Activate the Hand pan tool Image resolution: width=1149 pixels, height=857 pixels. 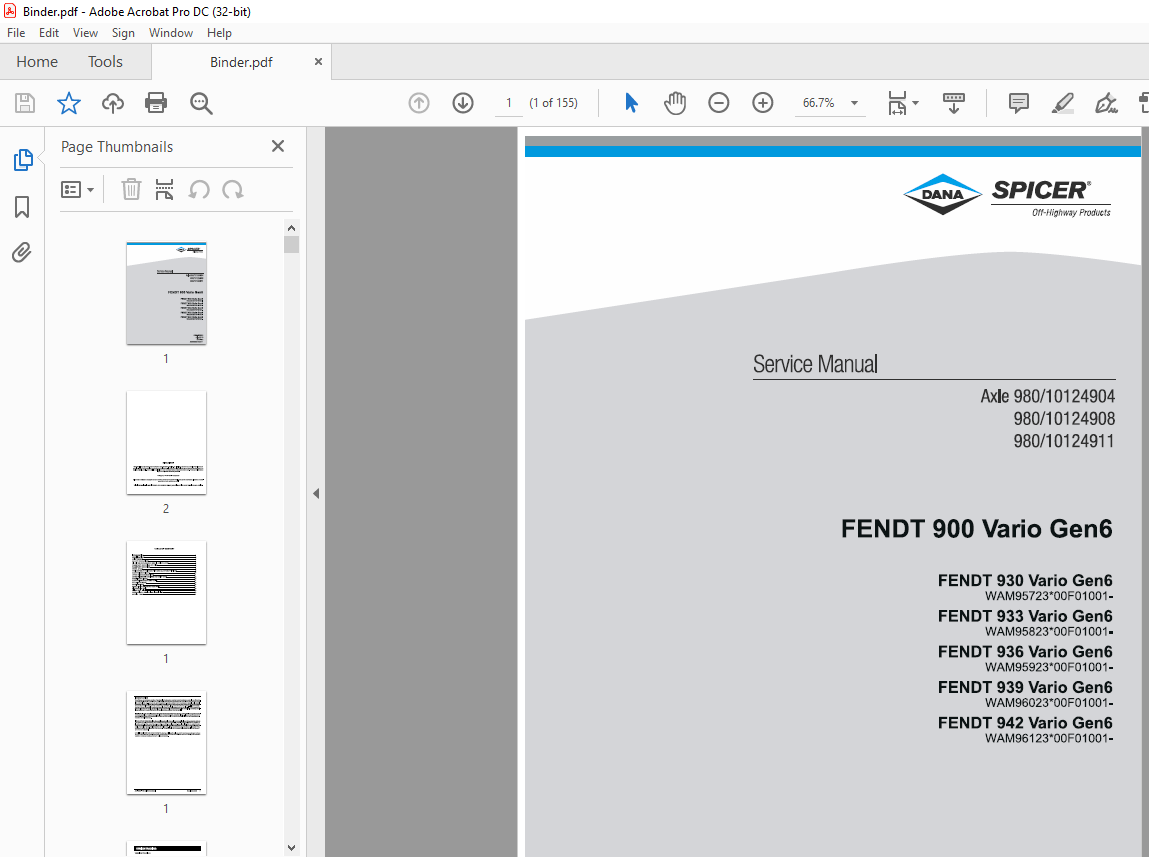(675, 103)
